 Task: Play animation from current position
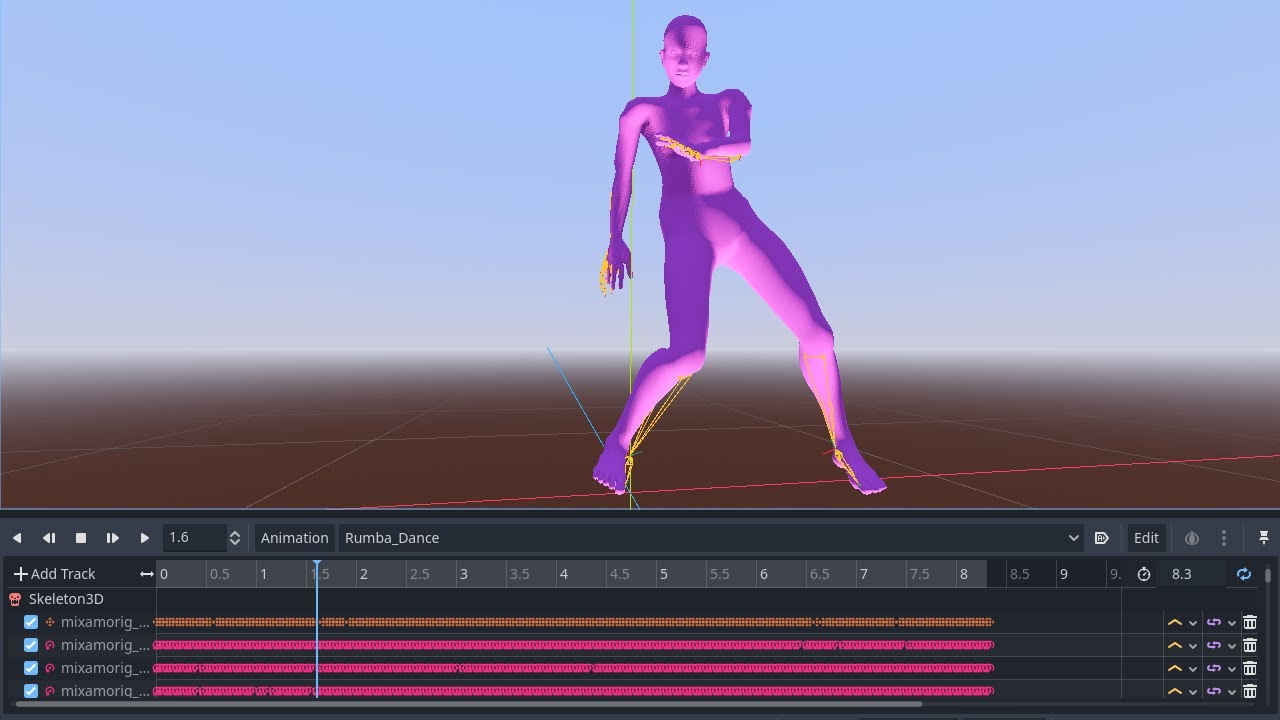[145, 538]
